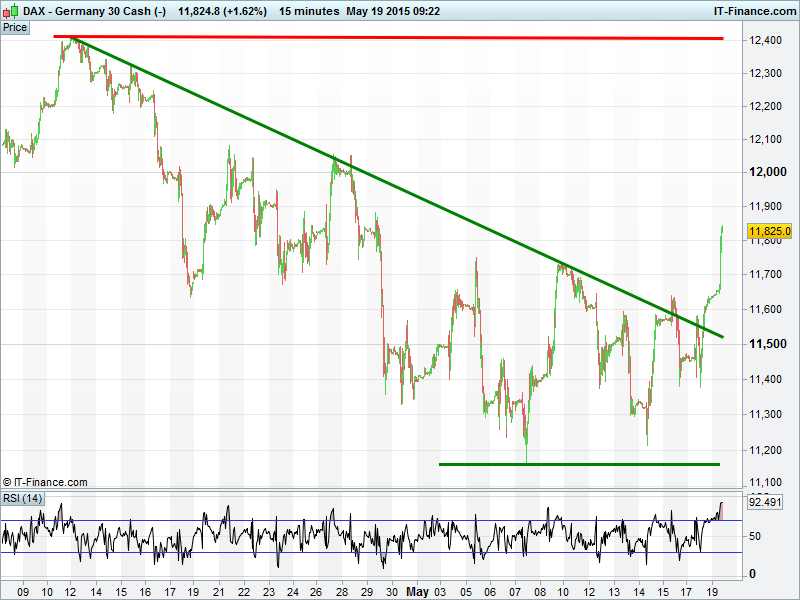800x600 pixels.
Task: Click the 12,400 price axis label
Action: (x=764, y=40)
